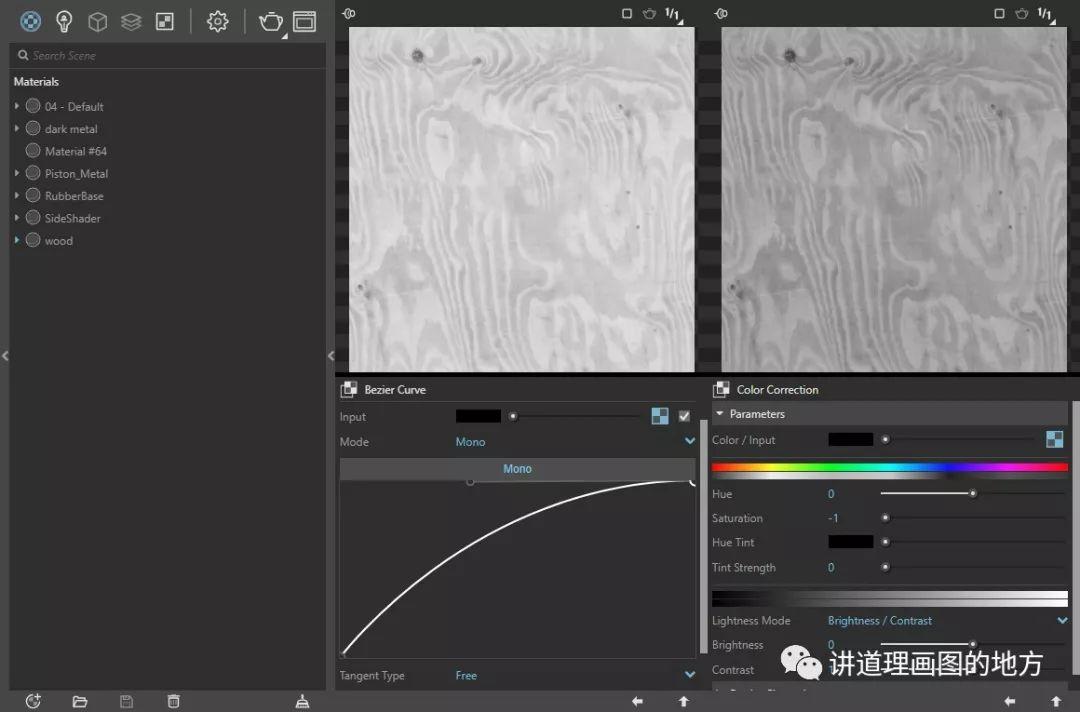Expand the RubberBase material
The height and width of the screenshot is (712, 1080).
17,196
